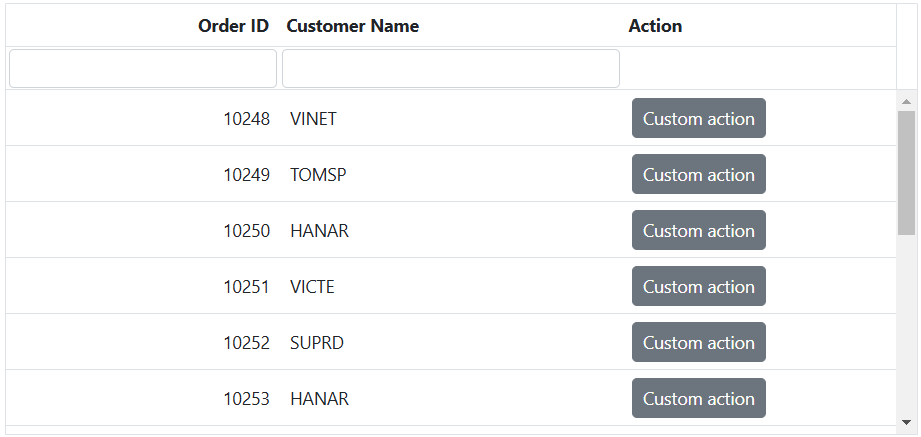Select order ID cell 10248
The width and height of the screenshot is (921, 437).
[246, 119]
